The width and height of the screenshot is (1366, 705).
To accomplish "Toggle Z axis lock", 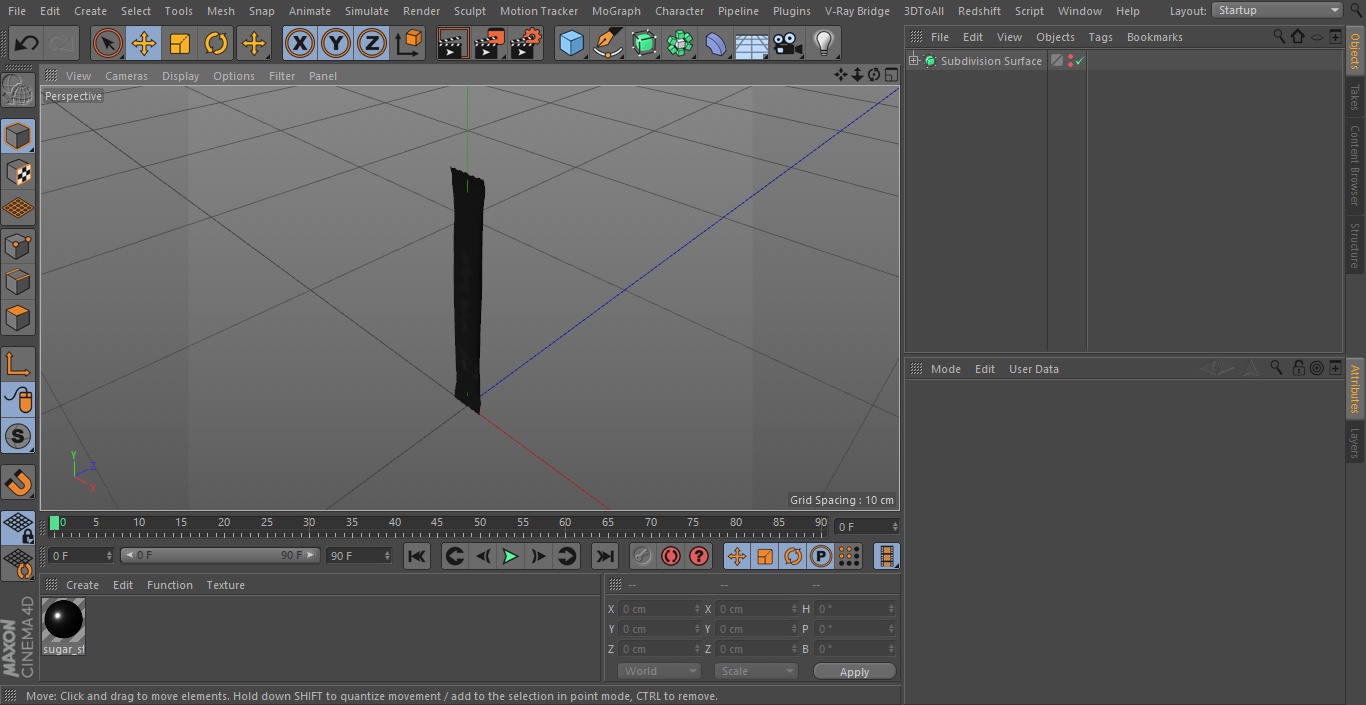I will pyautogui.click(x=372, y=43).
